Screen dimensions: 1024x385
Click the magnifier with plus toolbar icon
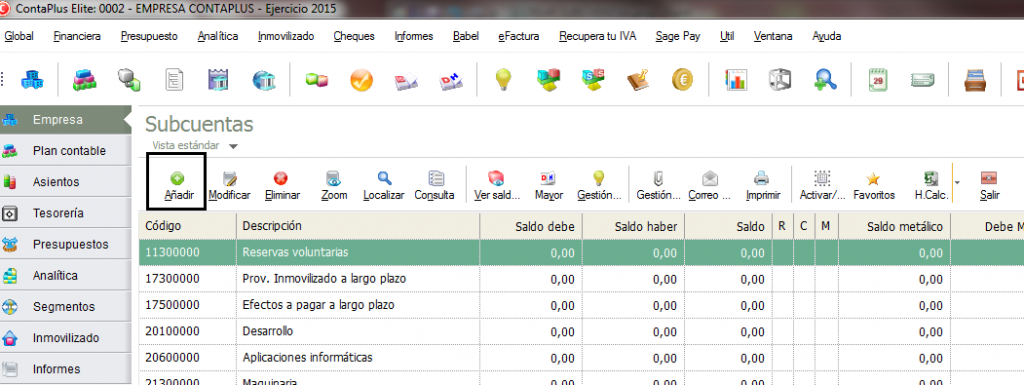coord(825,80)
